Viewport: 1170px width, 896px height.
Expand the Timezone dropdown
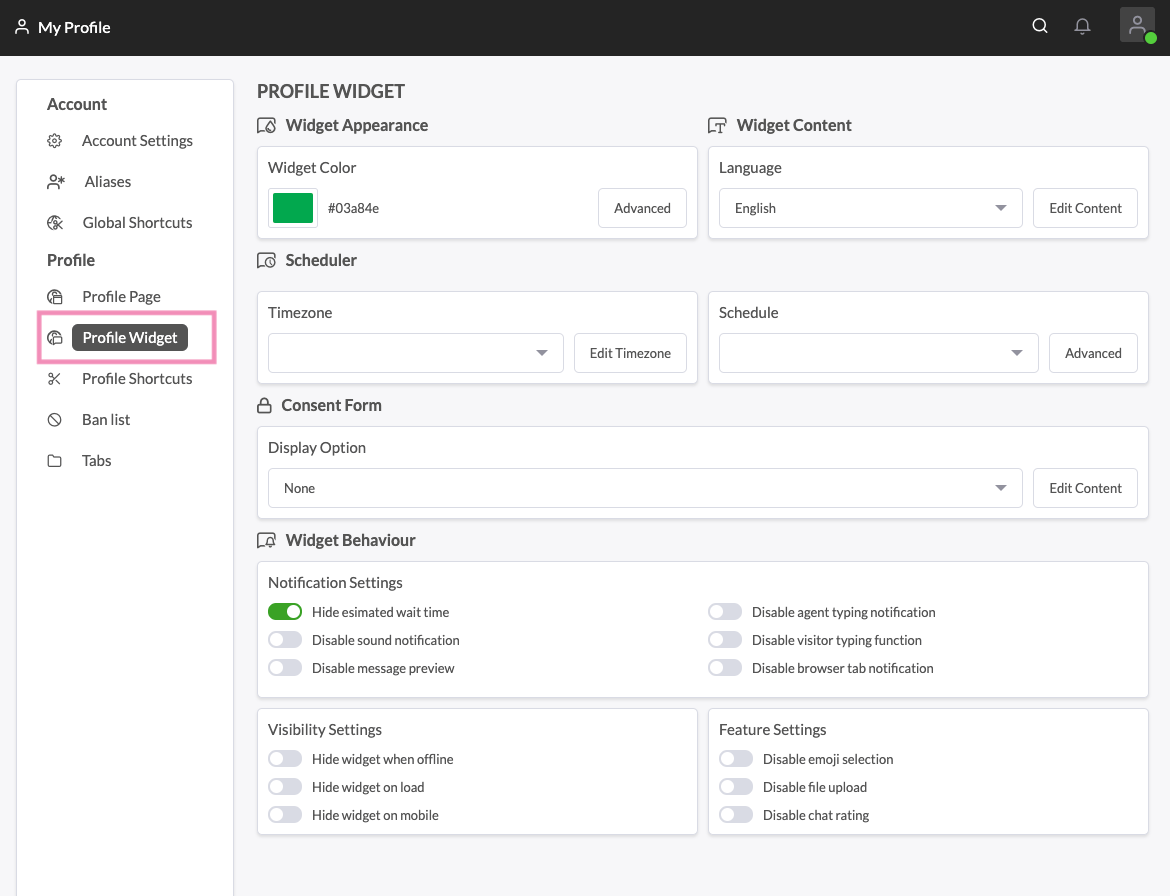click(x=415, y=353)
